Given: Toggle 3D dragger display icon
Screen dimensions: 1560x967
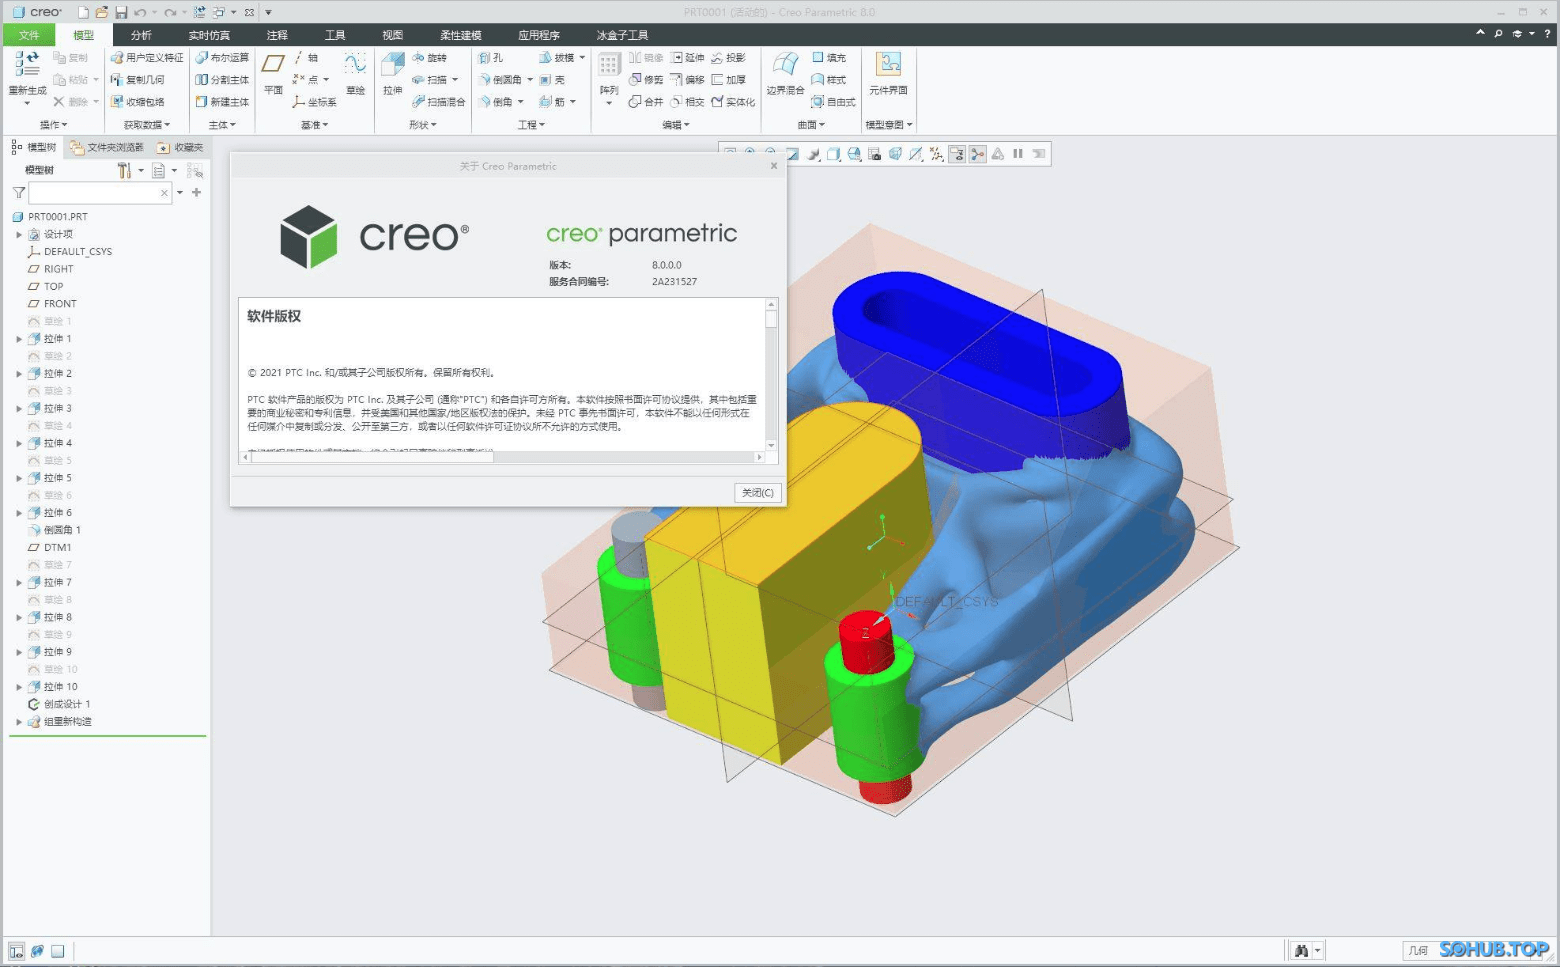Looking at the screenshot, I should coord(977,153).
